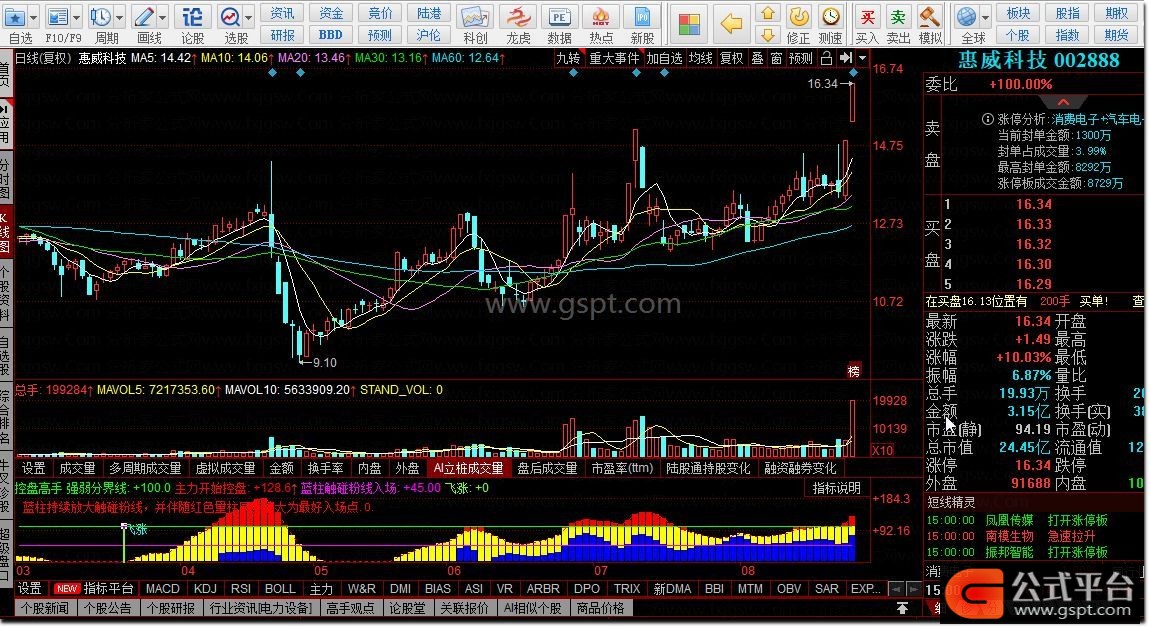The width and height of the screenshot is (1150, 627).
Task: Open the chart header dropdown triangle
Action: pyautogui.click(x=862, y=58)
